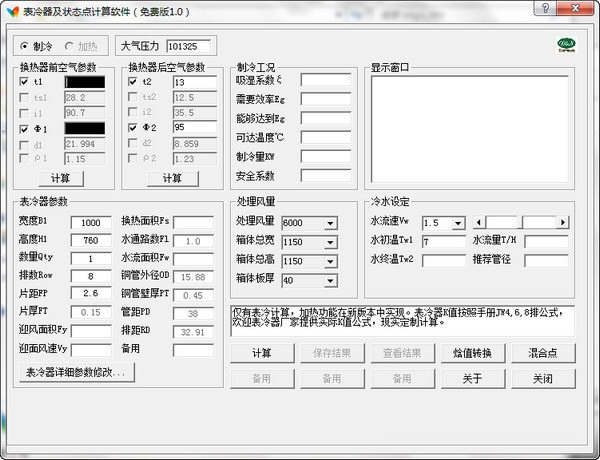
Task: Click the app icon in title bar
Action: pos(11,10)
